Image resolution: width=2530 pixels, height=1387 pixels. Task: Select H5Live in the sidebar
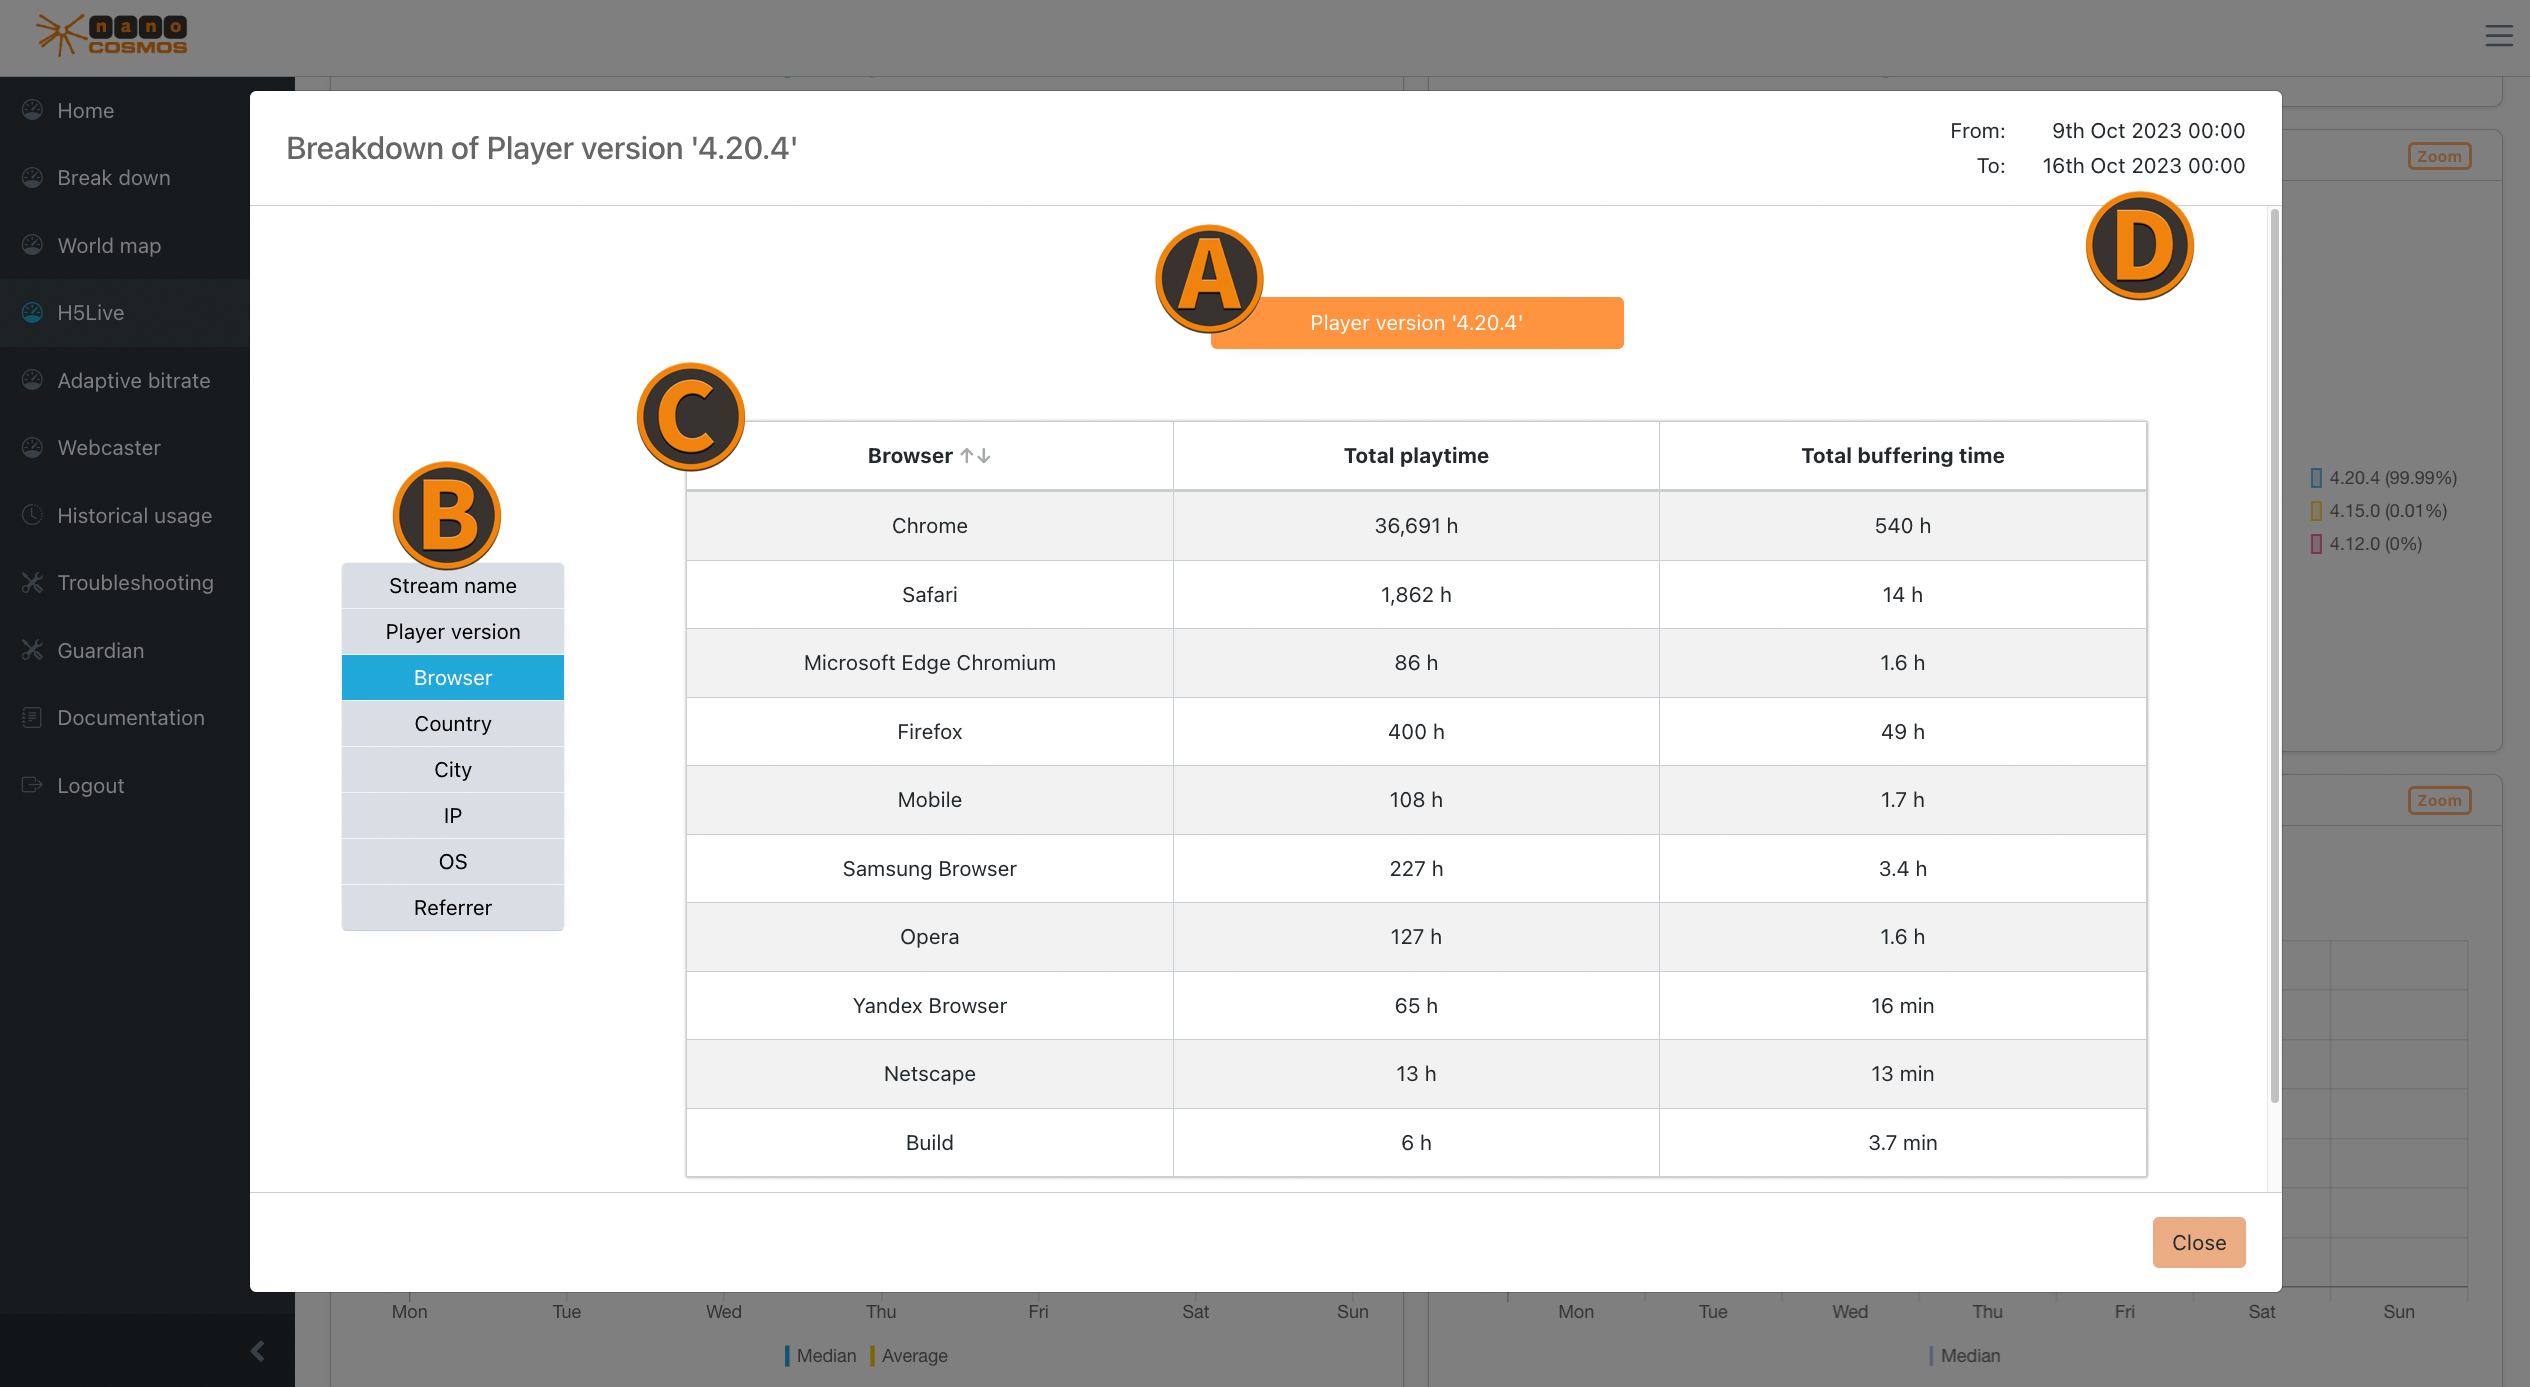tap(91, 312)
